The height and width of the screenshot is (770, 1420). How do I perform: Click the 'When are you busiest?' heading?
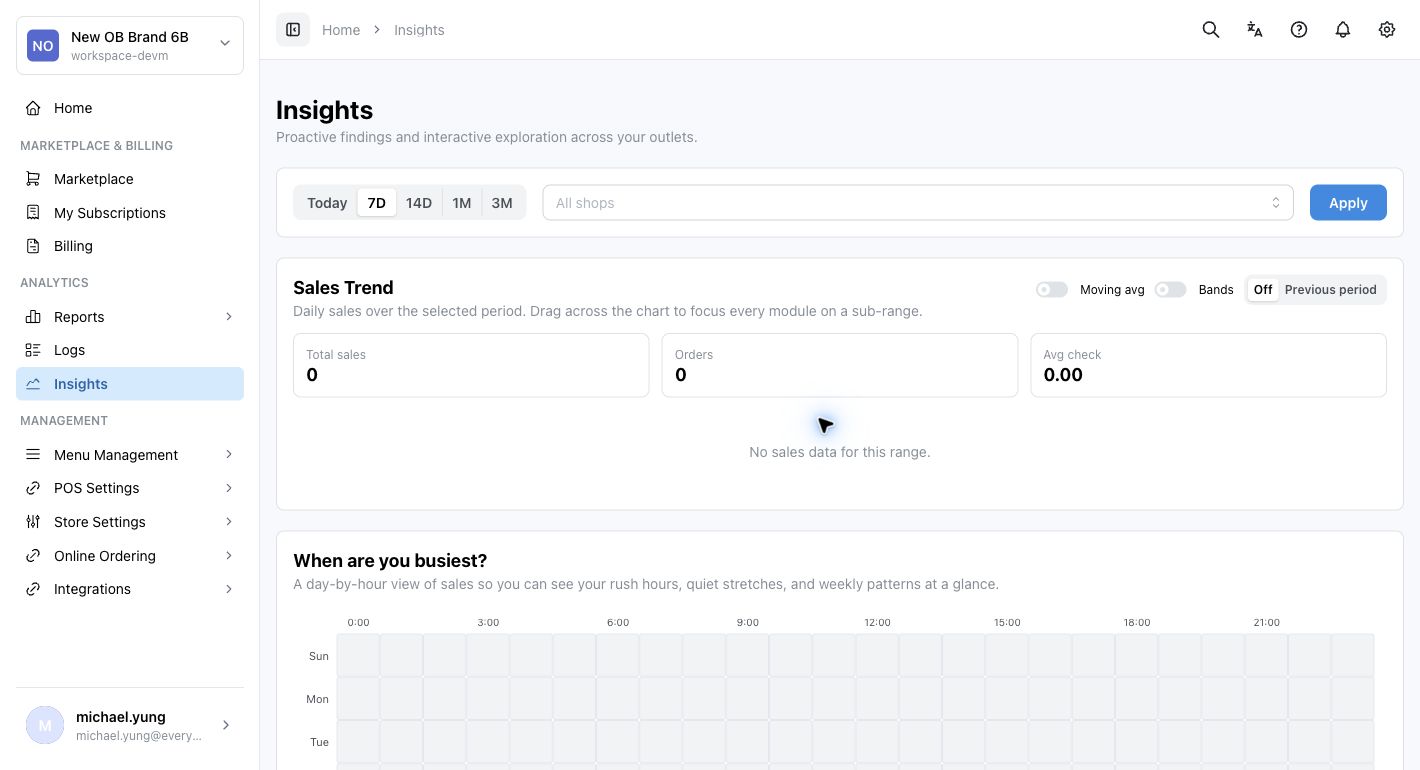[x=390, y=561]
